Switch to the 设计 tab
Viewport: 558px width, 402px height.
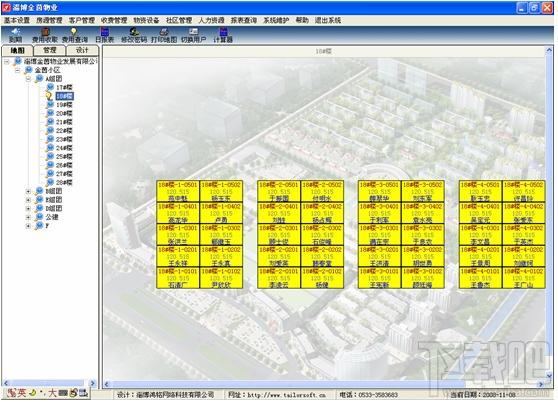pos(82,50)
